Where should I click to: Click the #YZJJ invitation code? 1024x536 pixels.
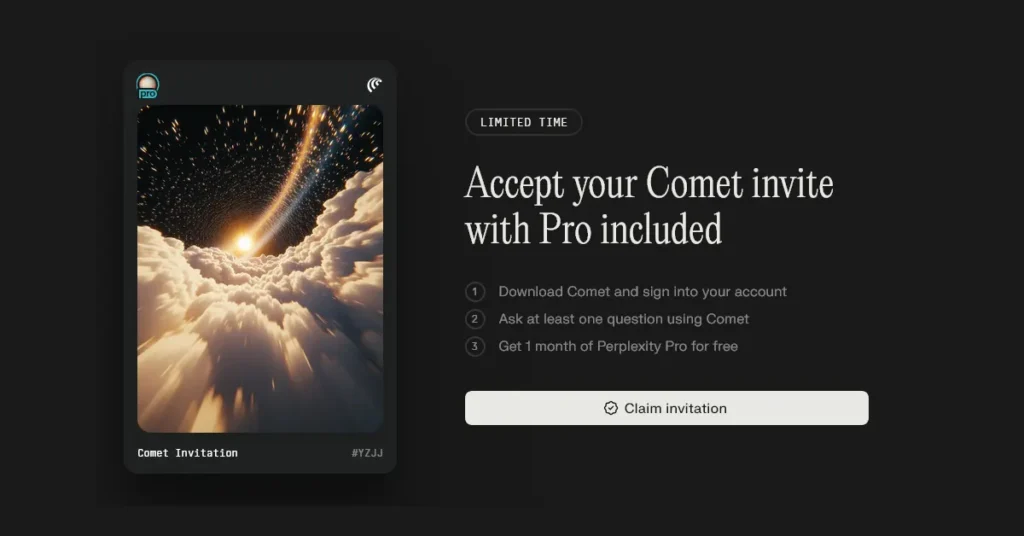click(367, 453)
